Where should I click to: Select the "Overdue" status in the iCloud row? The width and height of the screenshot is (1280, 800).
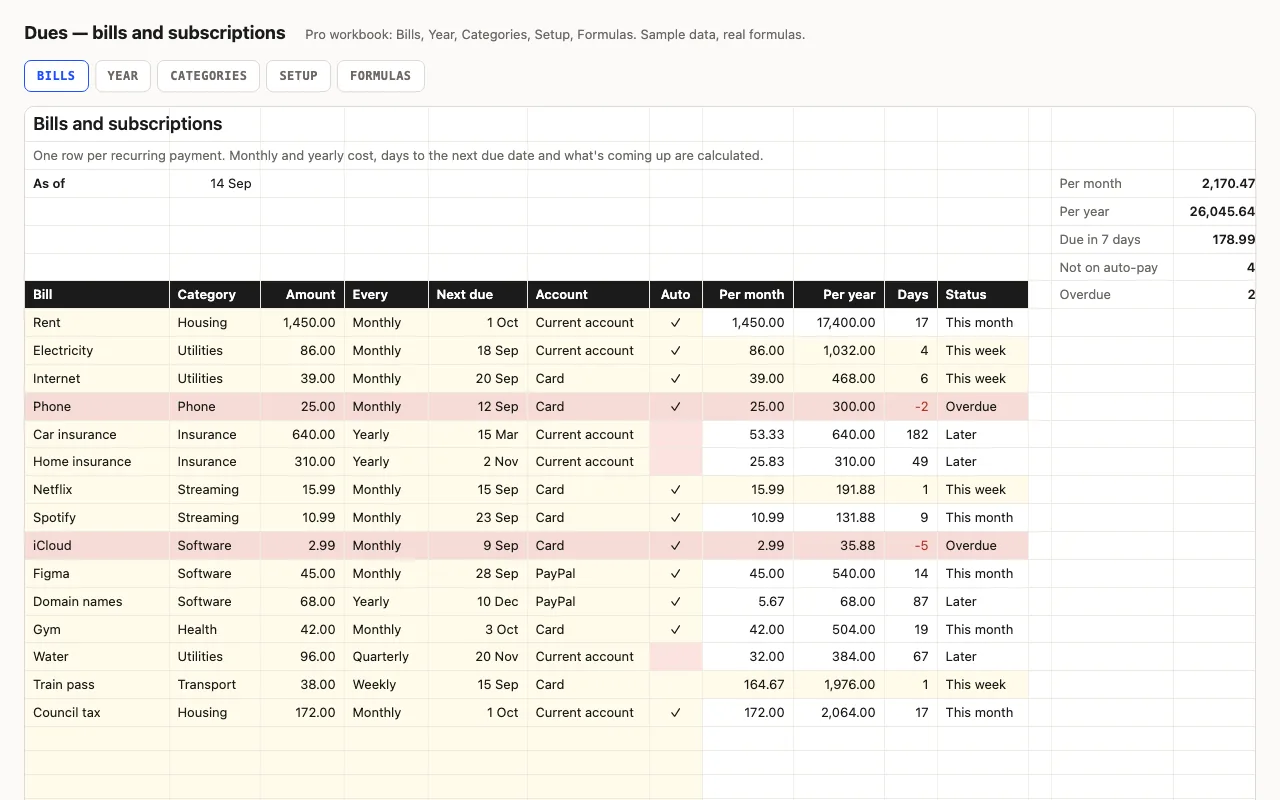[x=983, y=546]
